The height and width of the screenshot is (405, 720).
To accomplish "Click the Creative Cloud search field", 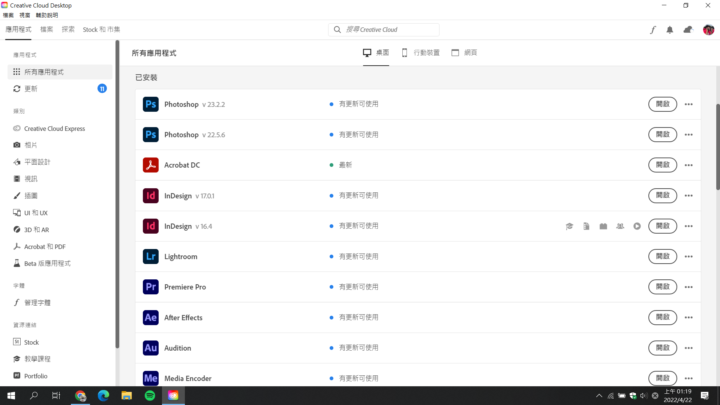I will pos(385,30).
